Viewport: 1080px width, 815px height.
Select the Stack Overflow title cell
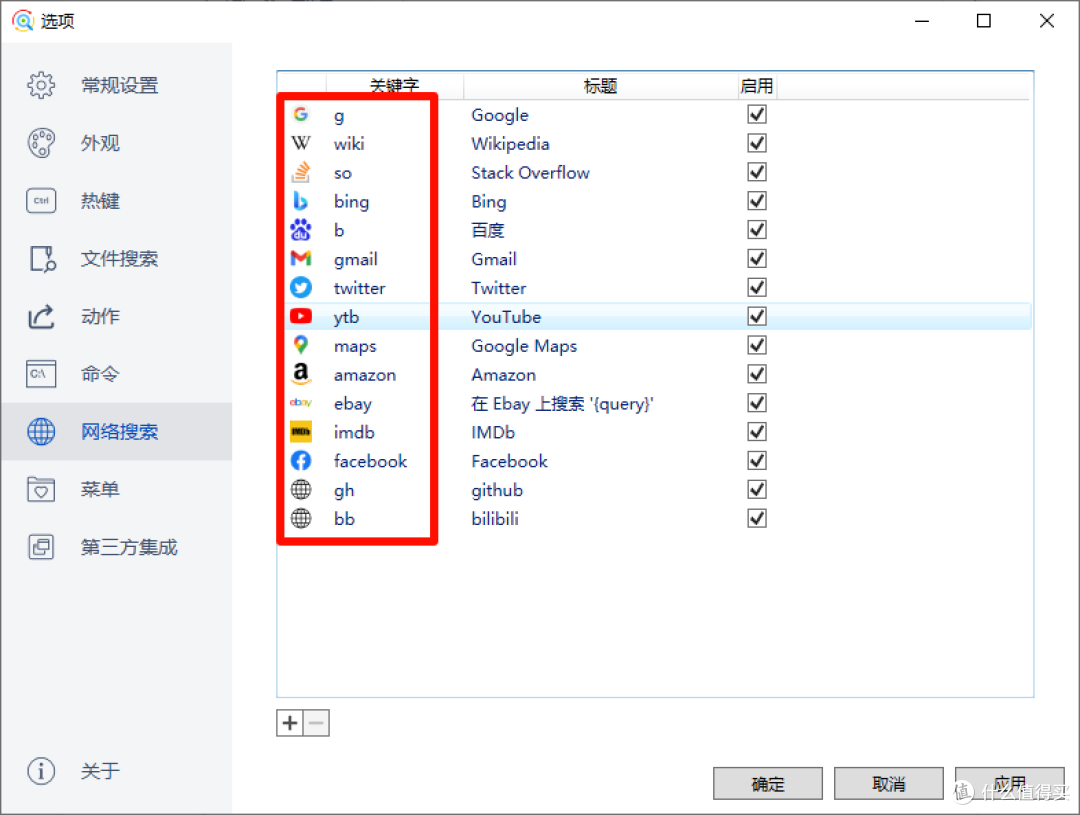530,172
